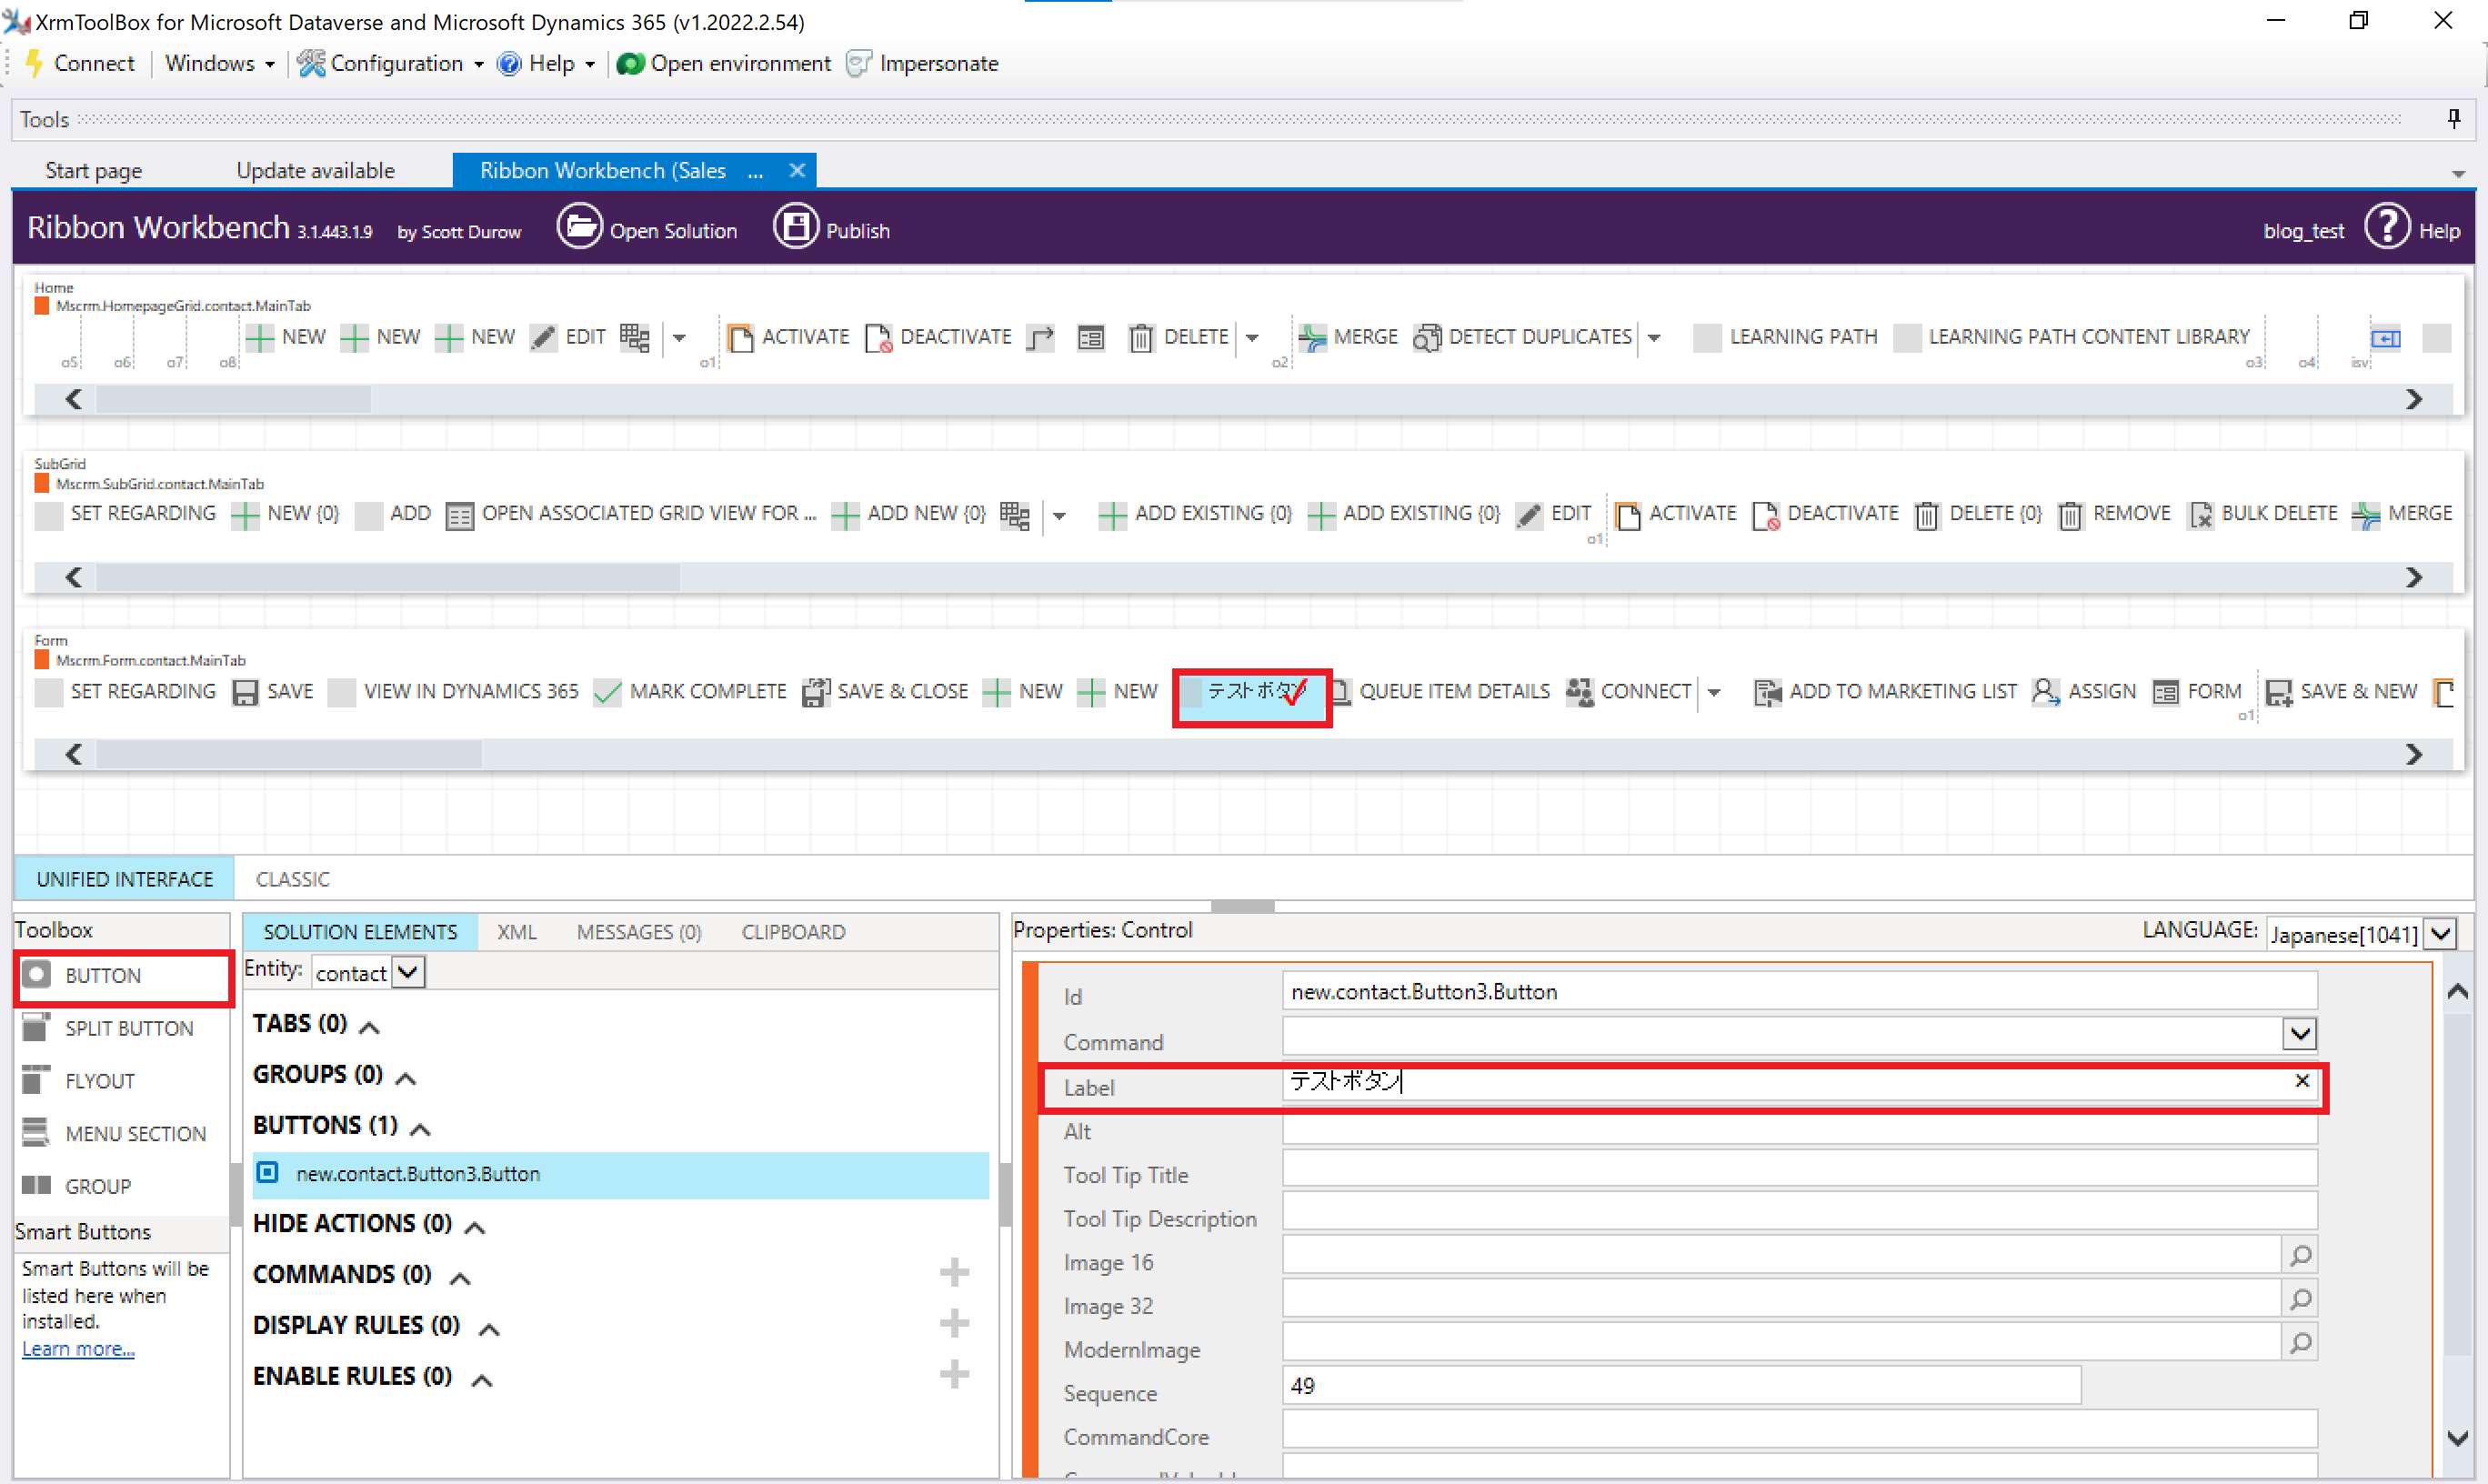The image size is (2488, 1484).
Task: Add a new display rule with plus
Action: [x=954, y=1324]
